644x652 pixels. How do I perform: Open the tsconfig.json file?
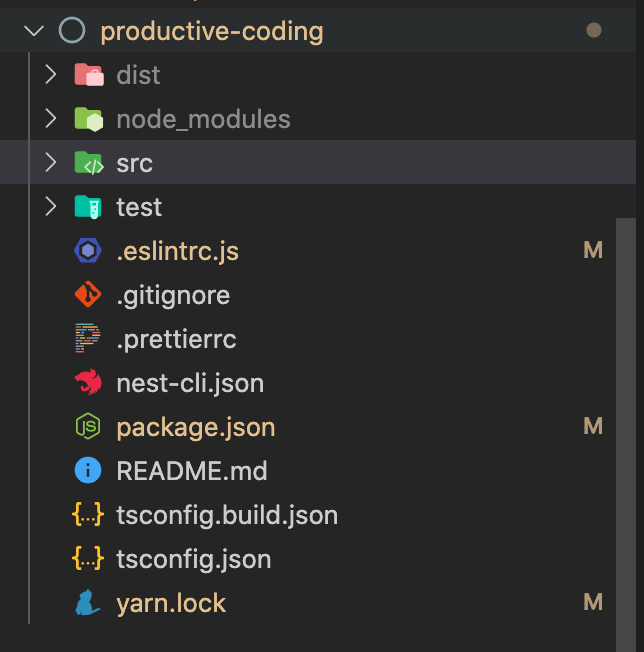(193, 559)
